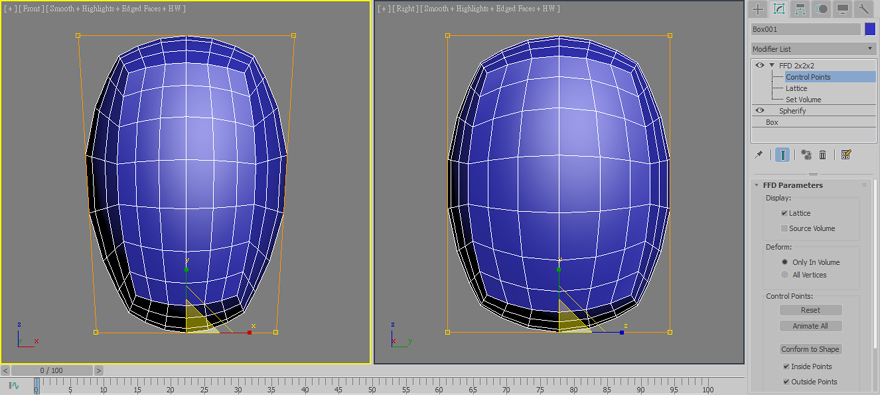Remove modifier with trash can icon
Viewport: 880px width, 395px height.
(x=823, y=155)
